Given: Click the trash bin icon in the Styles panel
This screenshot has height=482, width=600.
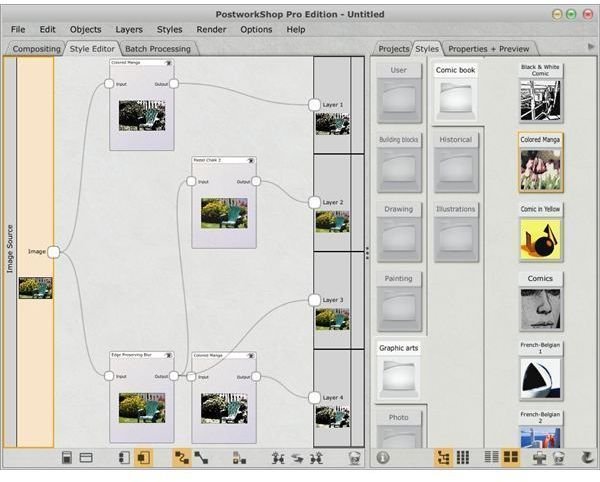Looking at the screenshot, I should pos(559,457).
